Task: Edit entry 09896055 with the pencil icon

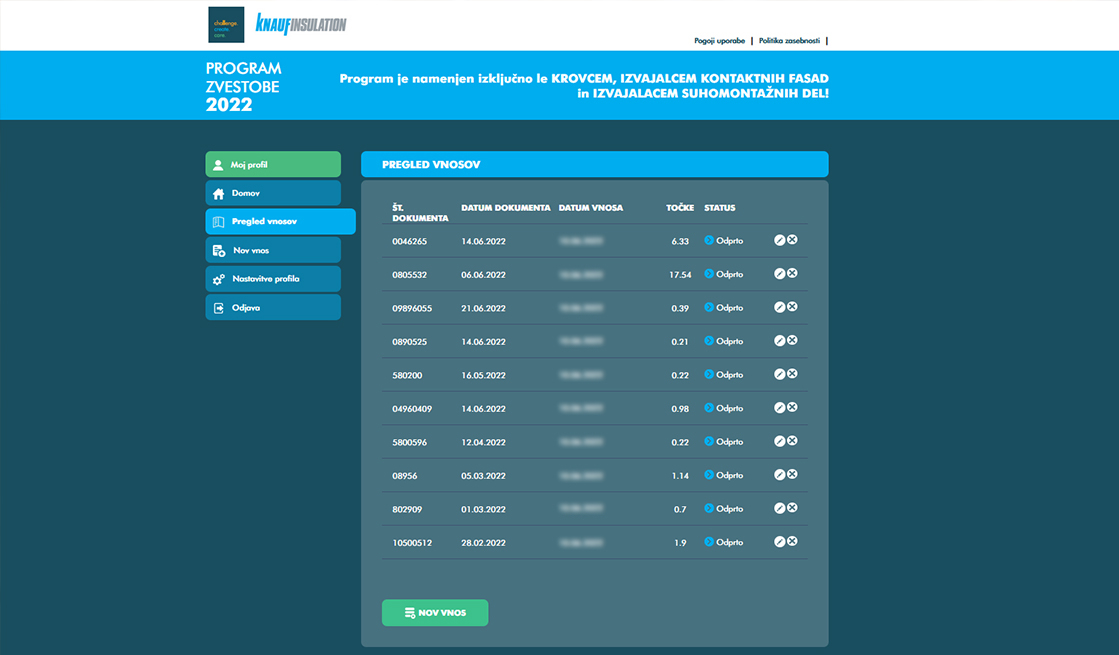Action: 780,307
